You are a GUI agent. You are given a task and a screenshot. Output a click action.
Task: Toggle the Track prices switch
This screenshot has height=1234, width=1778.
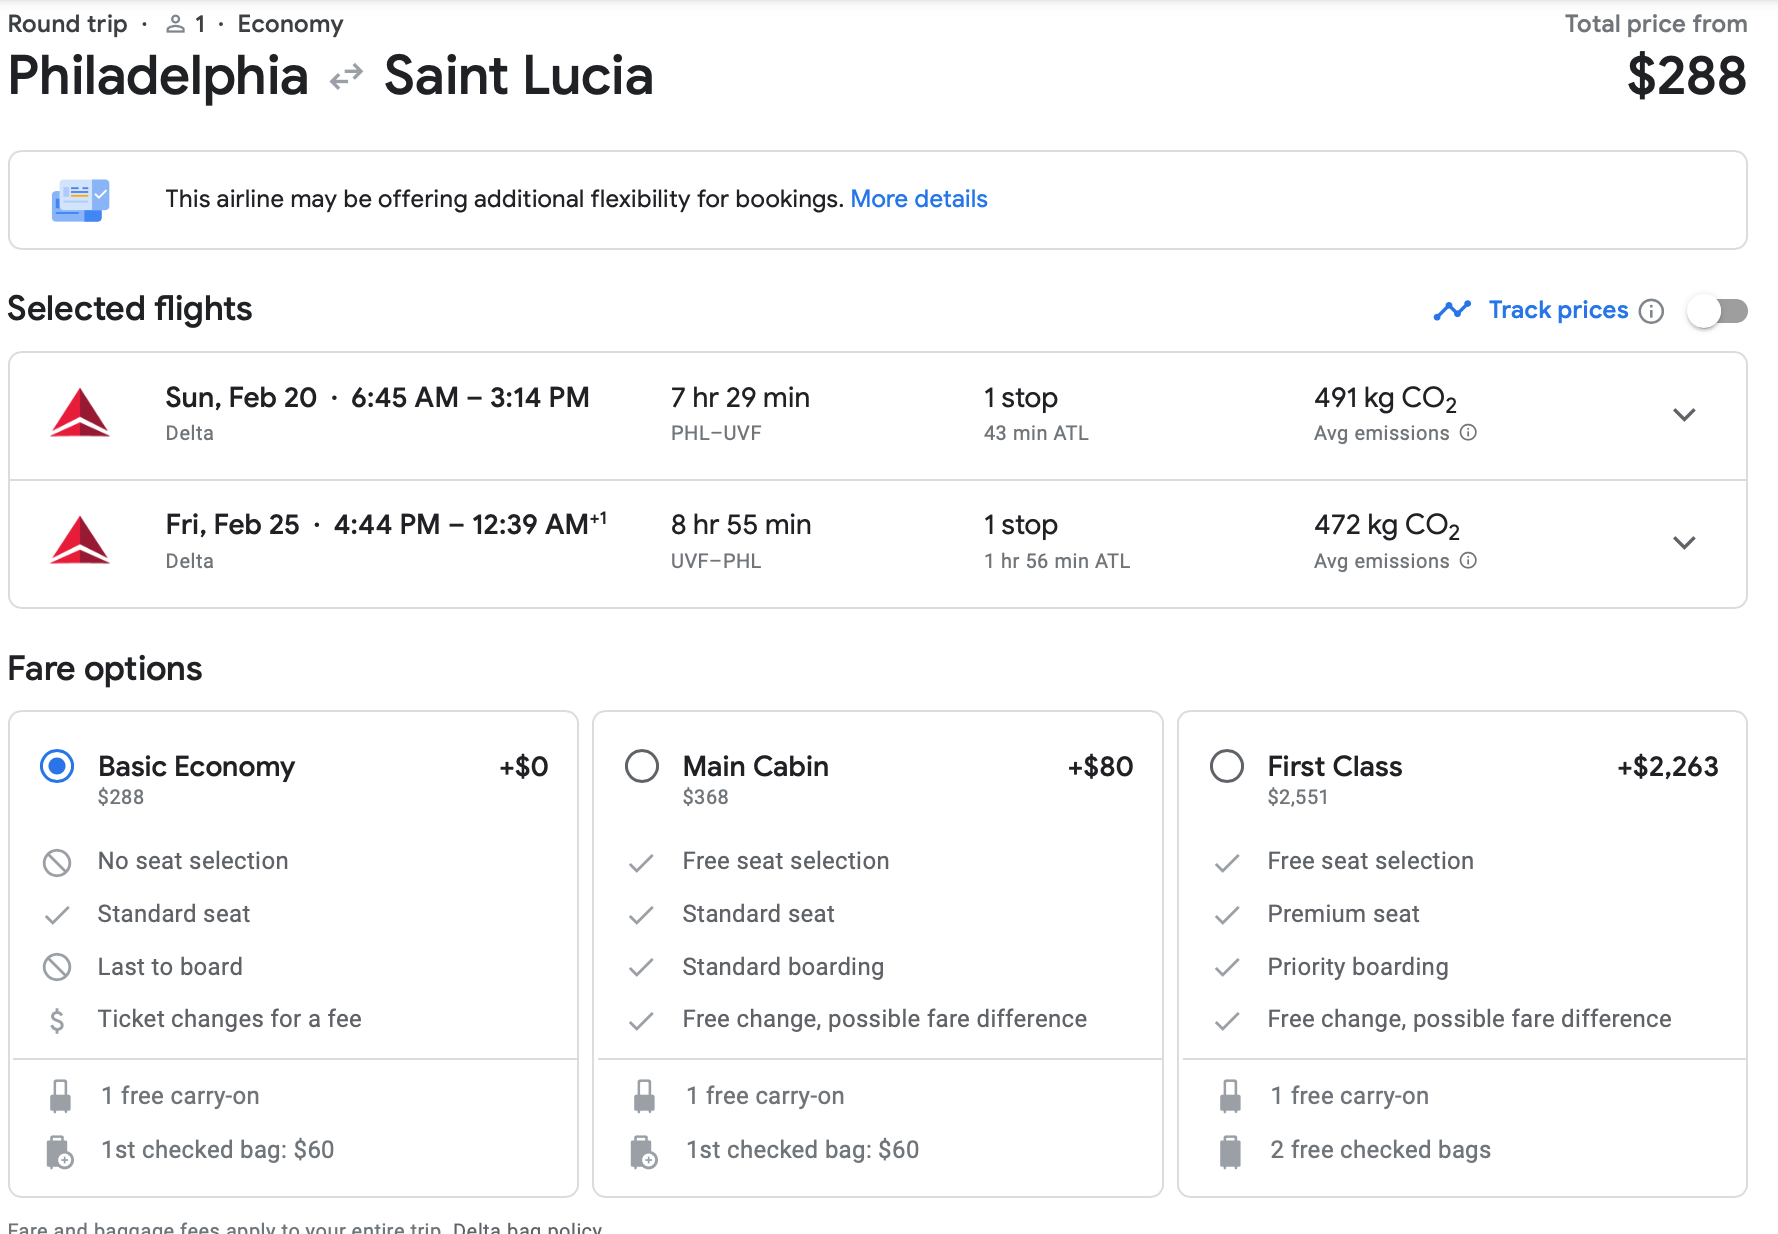point(1717,311)
